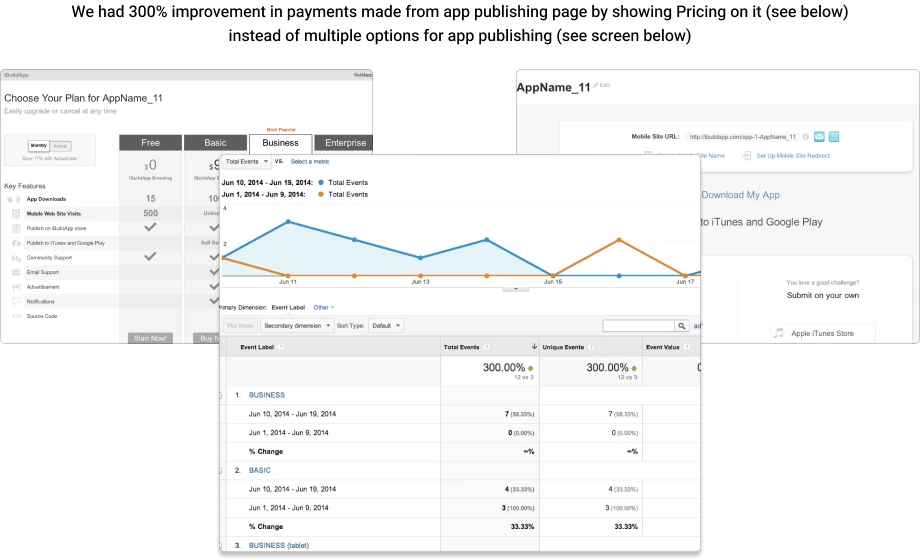This screenshot has width=920, height=560.
Task: Open the Other primary dimension dropdown
Action: click(323, 308)
